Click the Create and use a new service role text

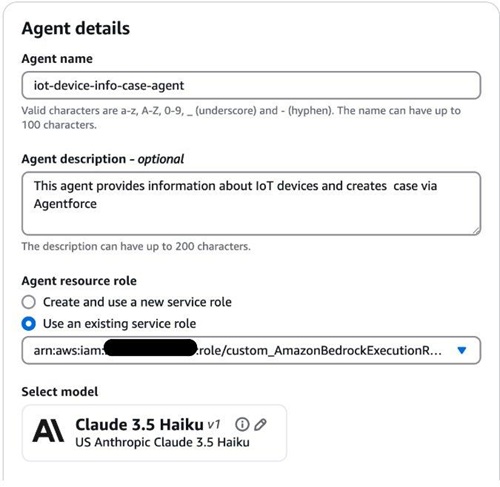click(137, 302)
